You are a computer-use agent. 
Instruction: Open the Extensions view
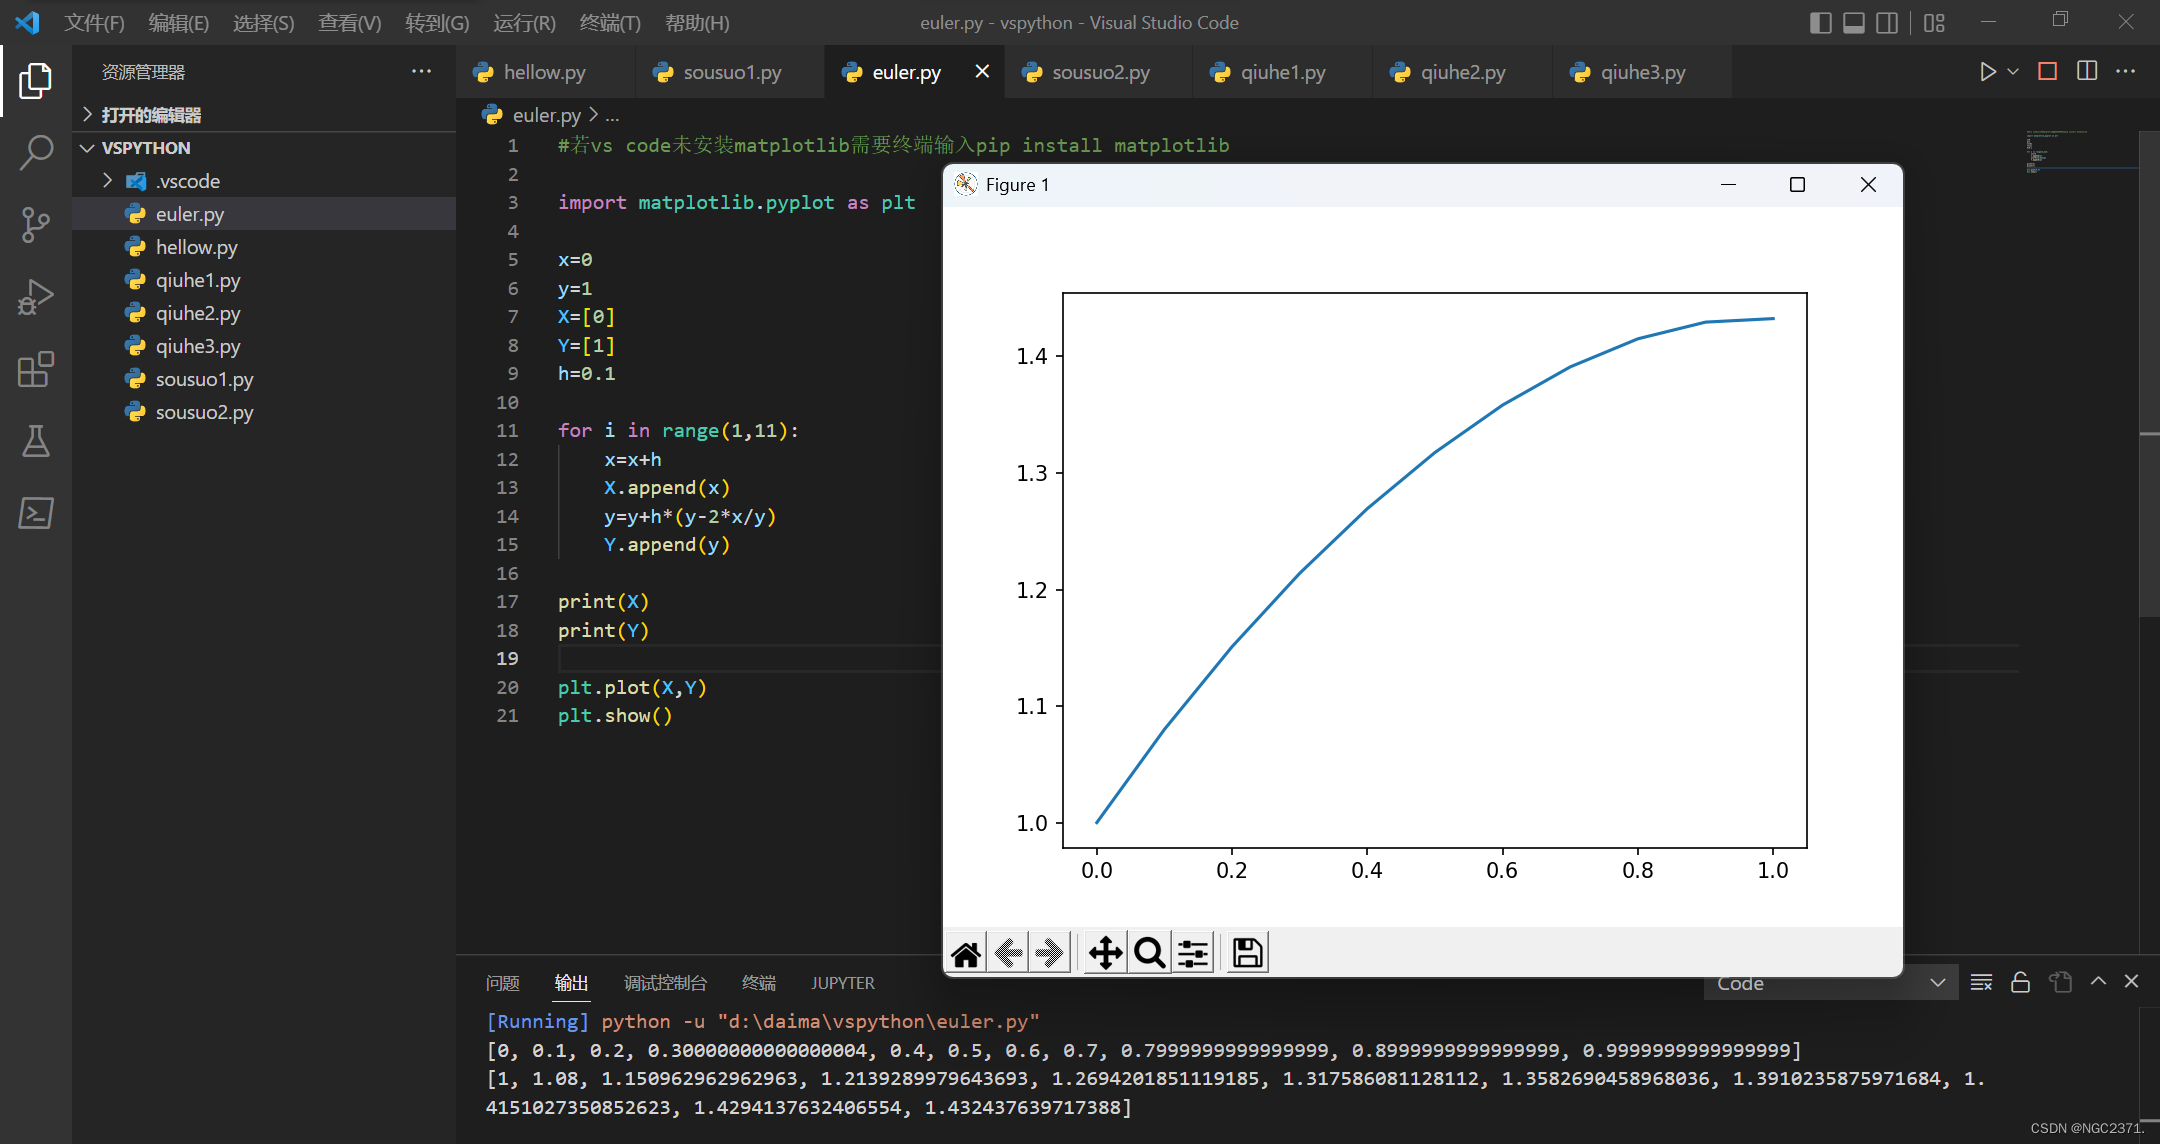36,369
